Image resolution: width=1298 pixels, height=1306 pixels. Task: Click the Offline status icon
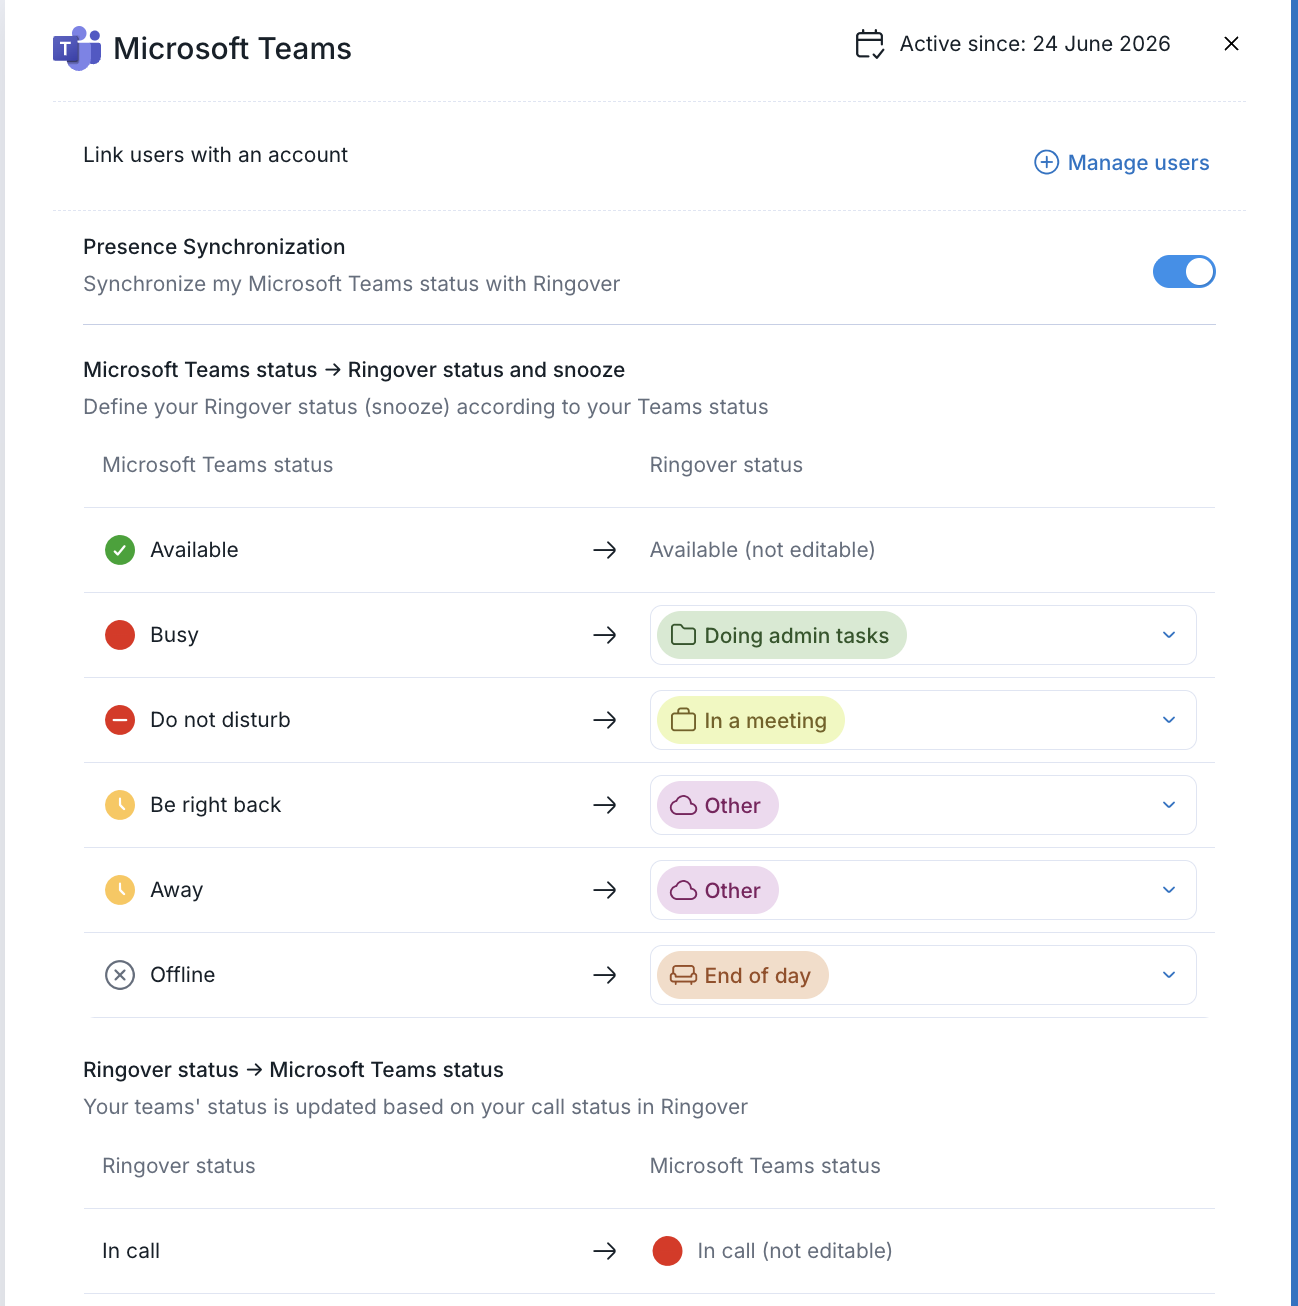point(120,975)
